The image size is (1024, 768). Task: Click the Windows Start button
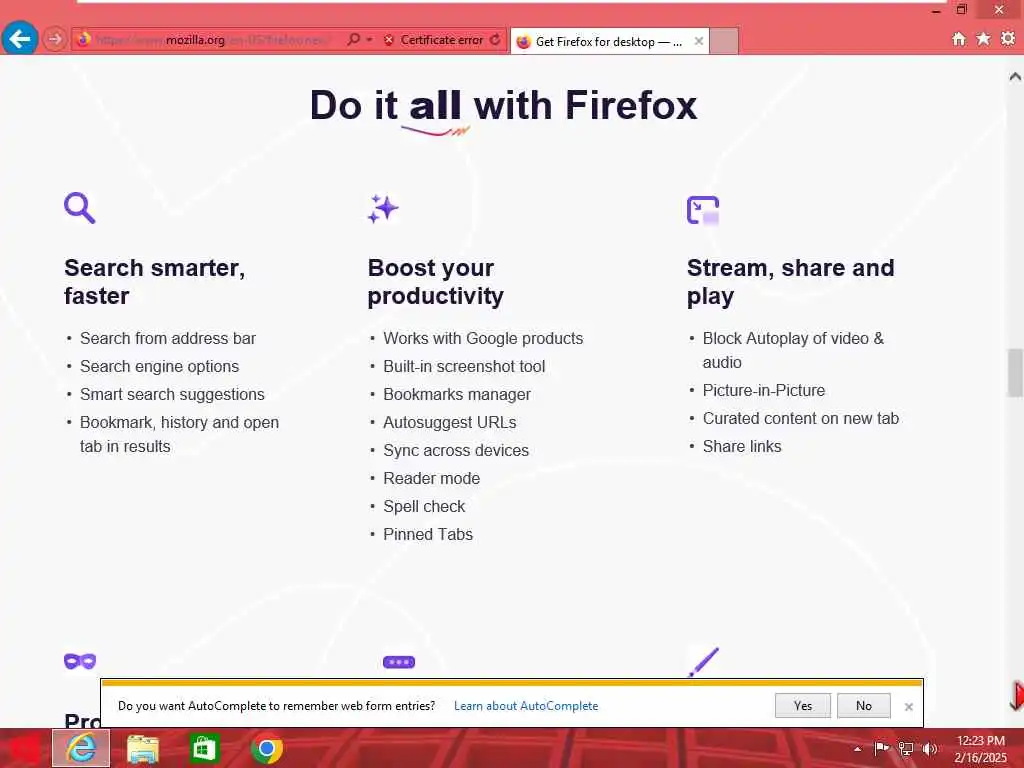[x=24, y=749]
